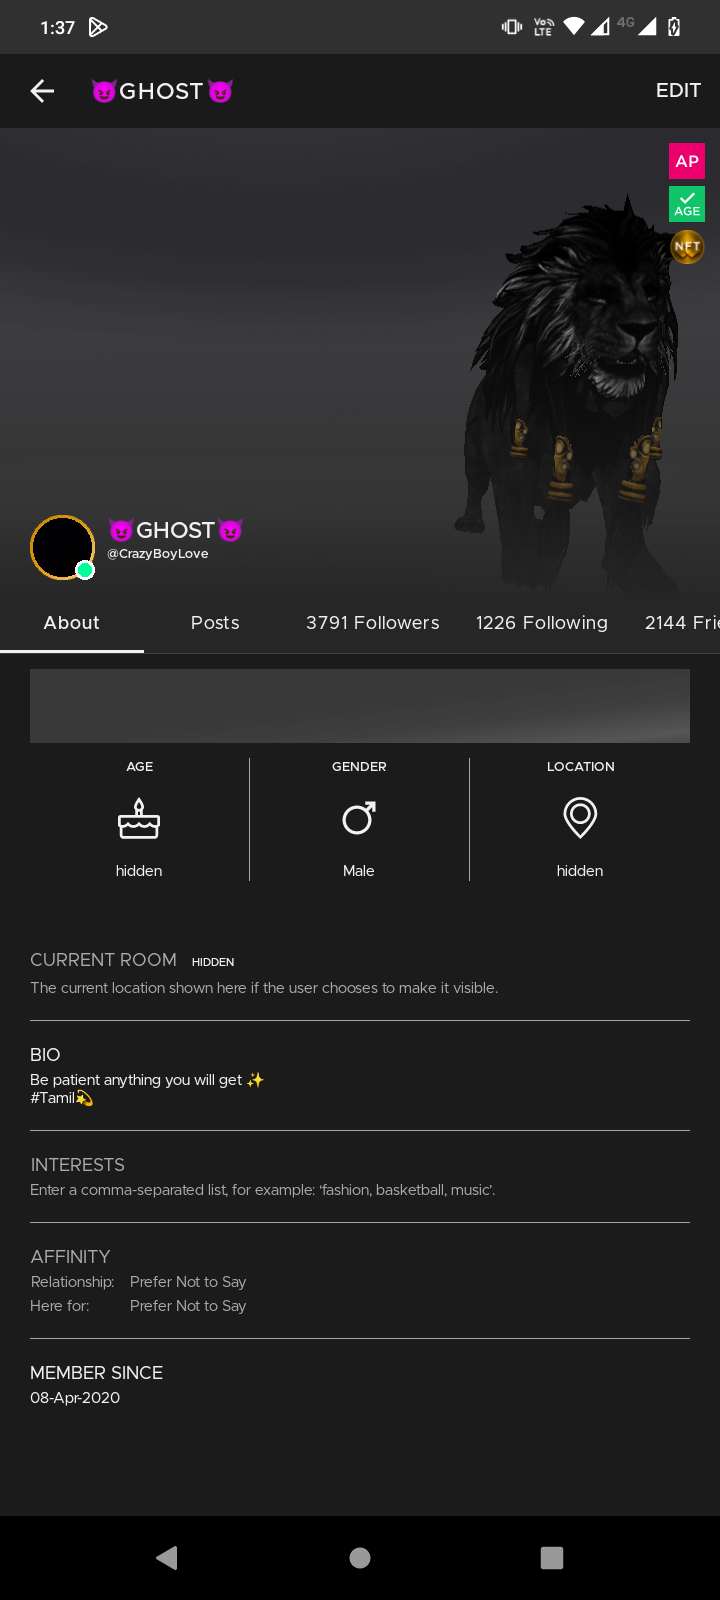Open the 3791 Followers tab

373,623
